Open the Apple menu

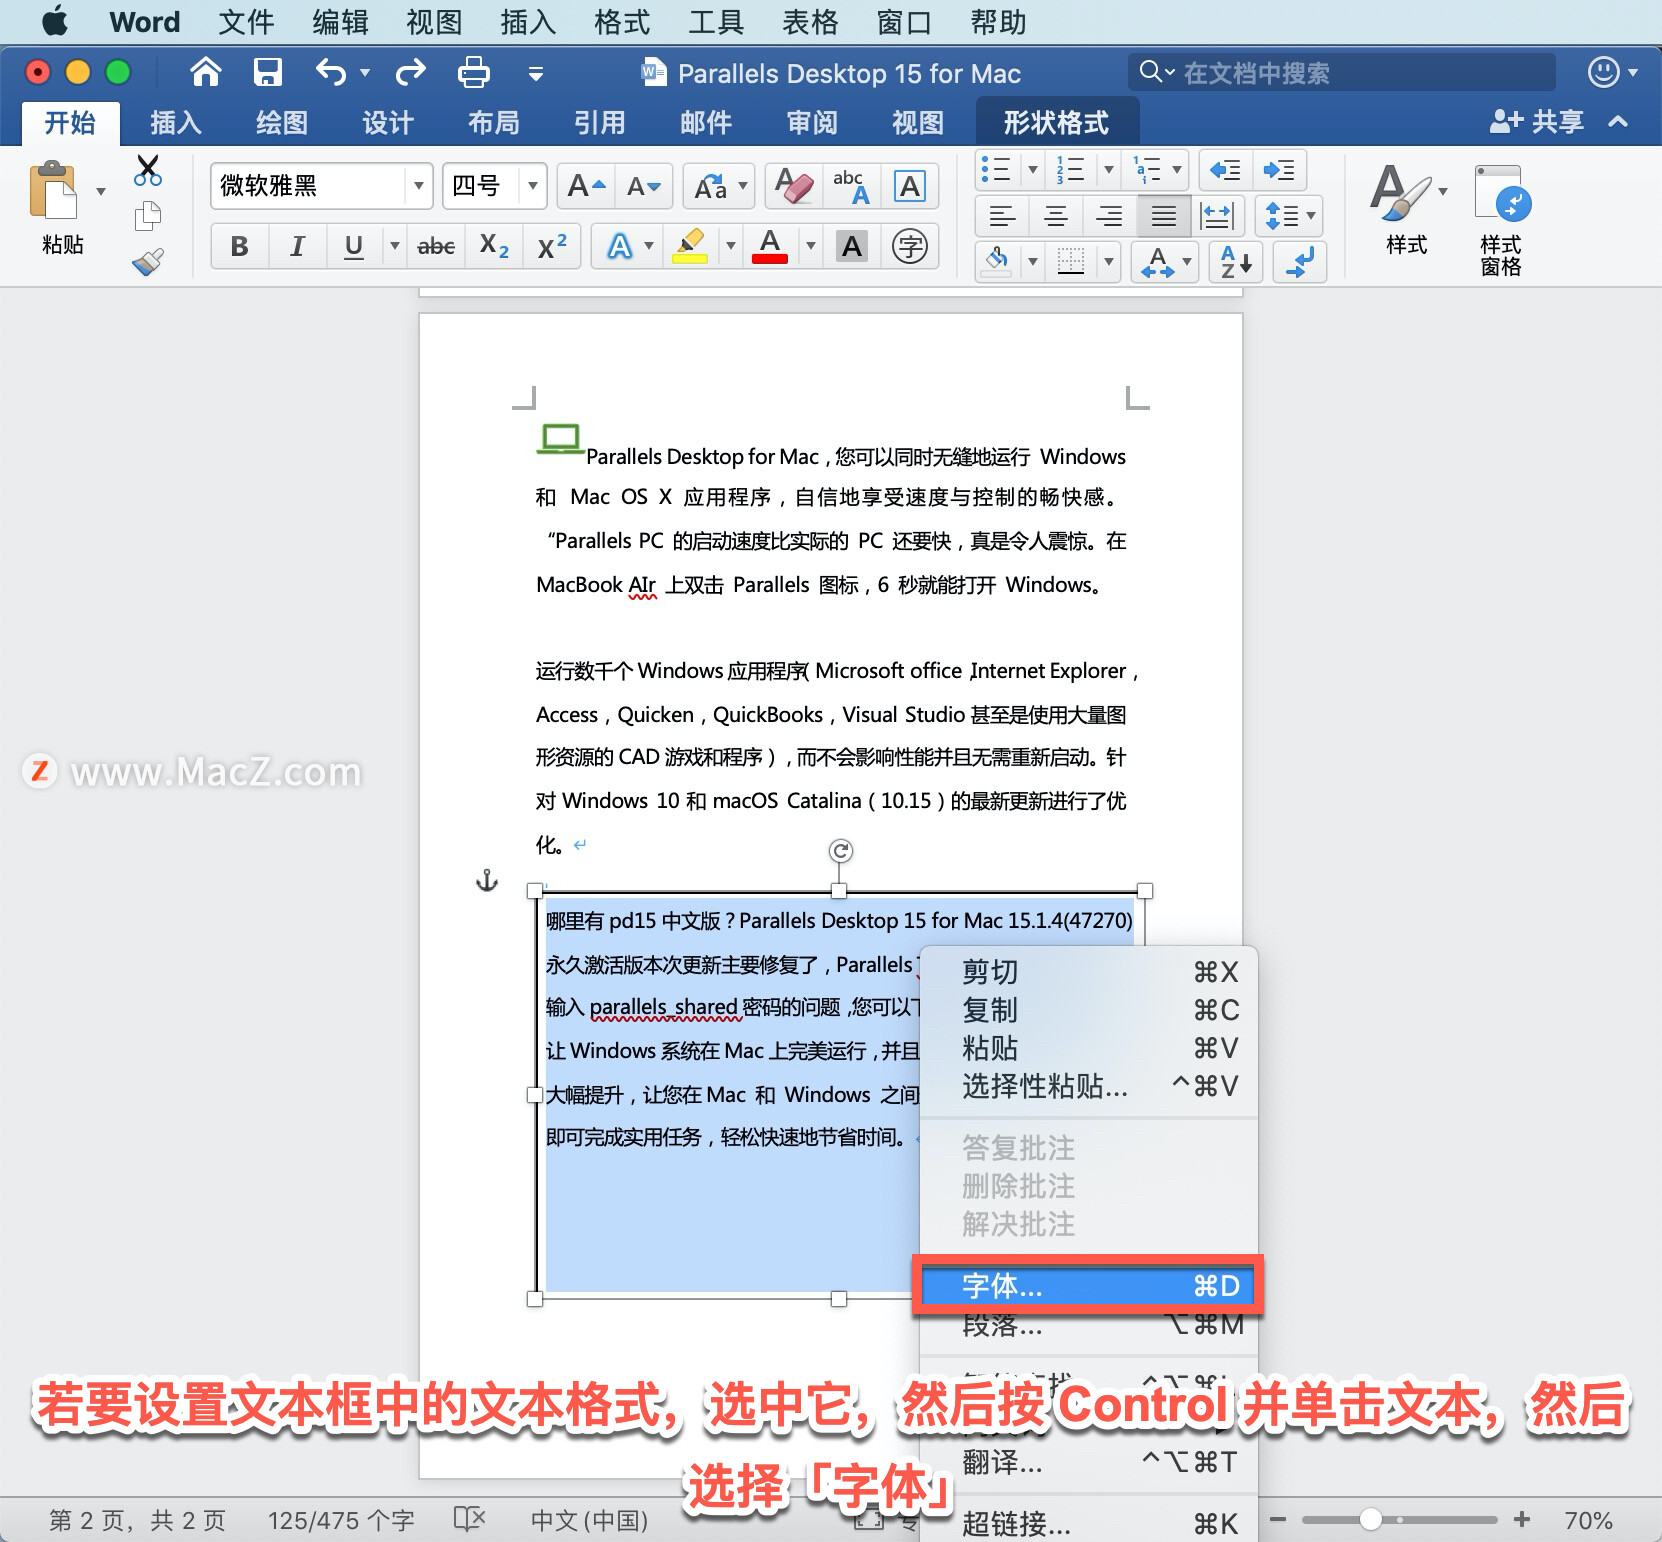click(x=56, y=21)
